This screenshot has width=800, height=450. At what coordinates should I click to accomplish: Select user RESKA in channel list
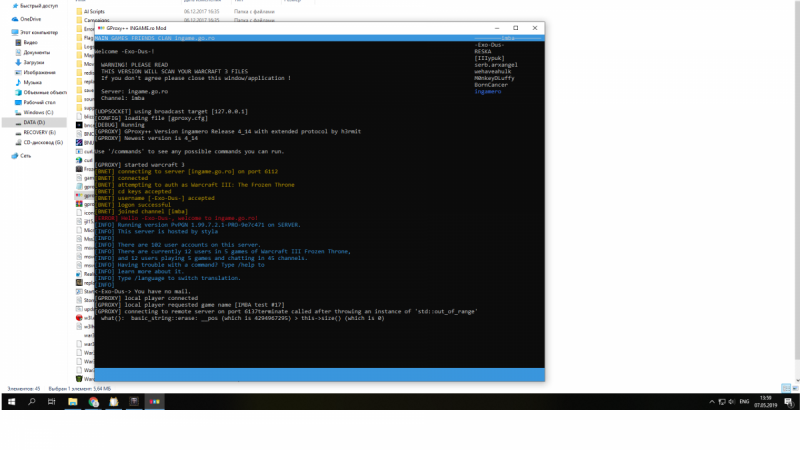coord(486,54)
